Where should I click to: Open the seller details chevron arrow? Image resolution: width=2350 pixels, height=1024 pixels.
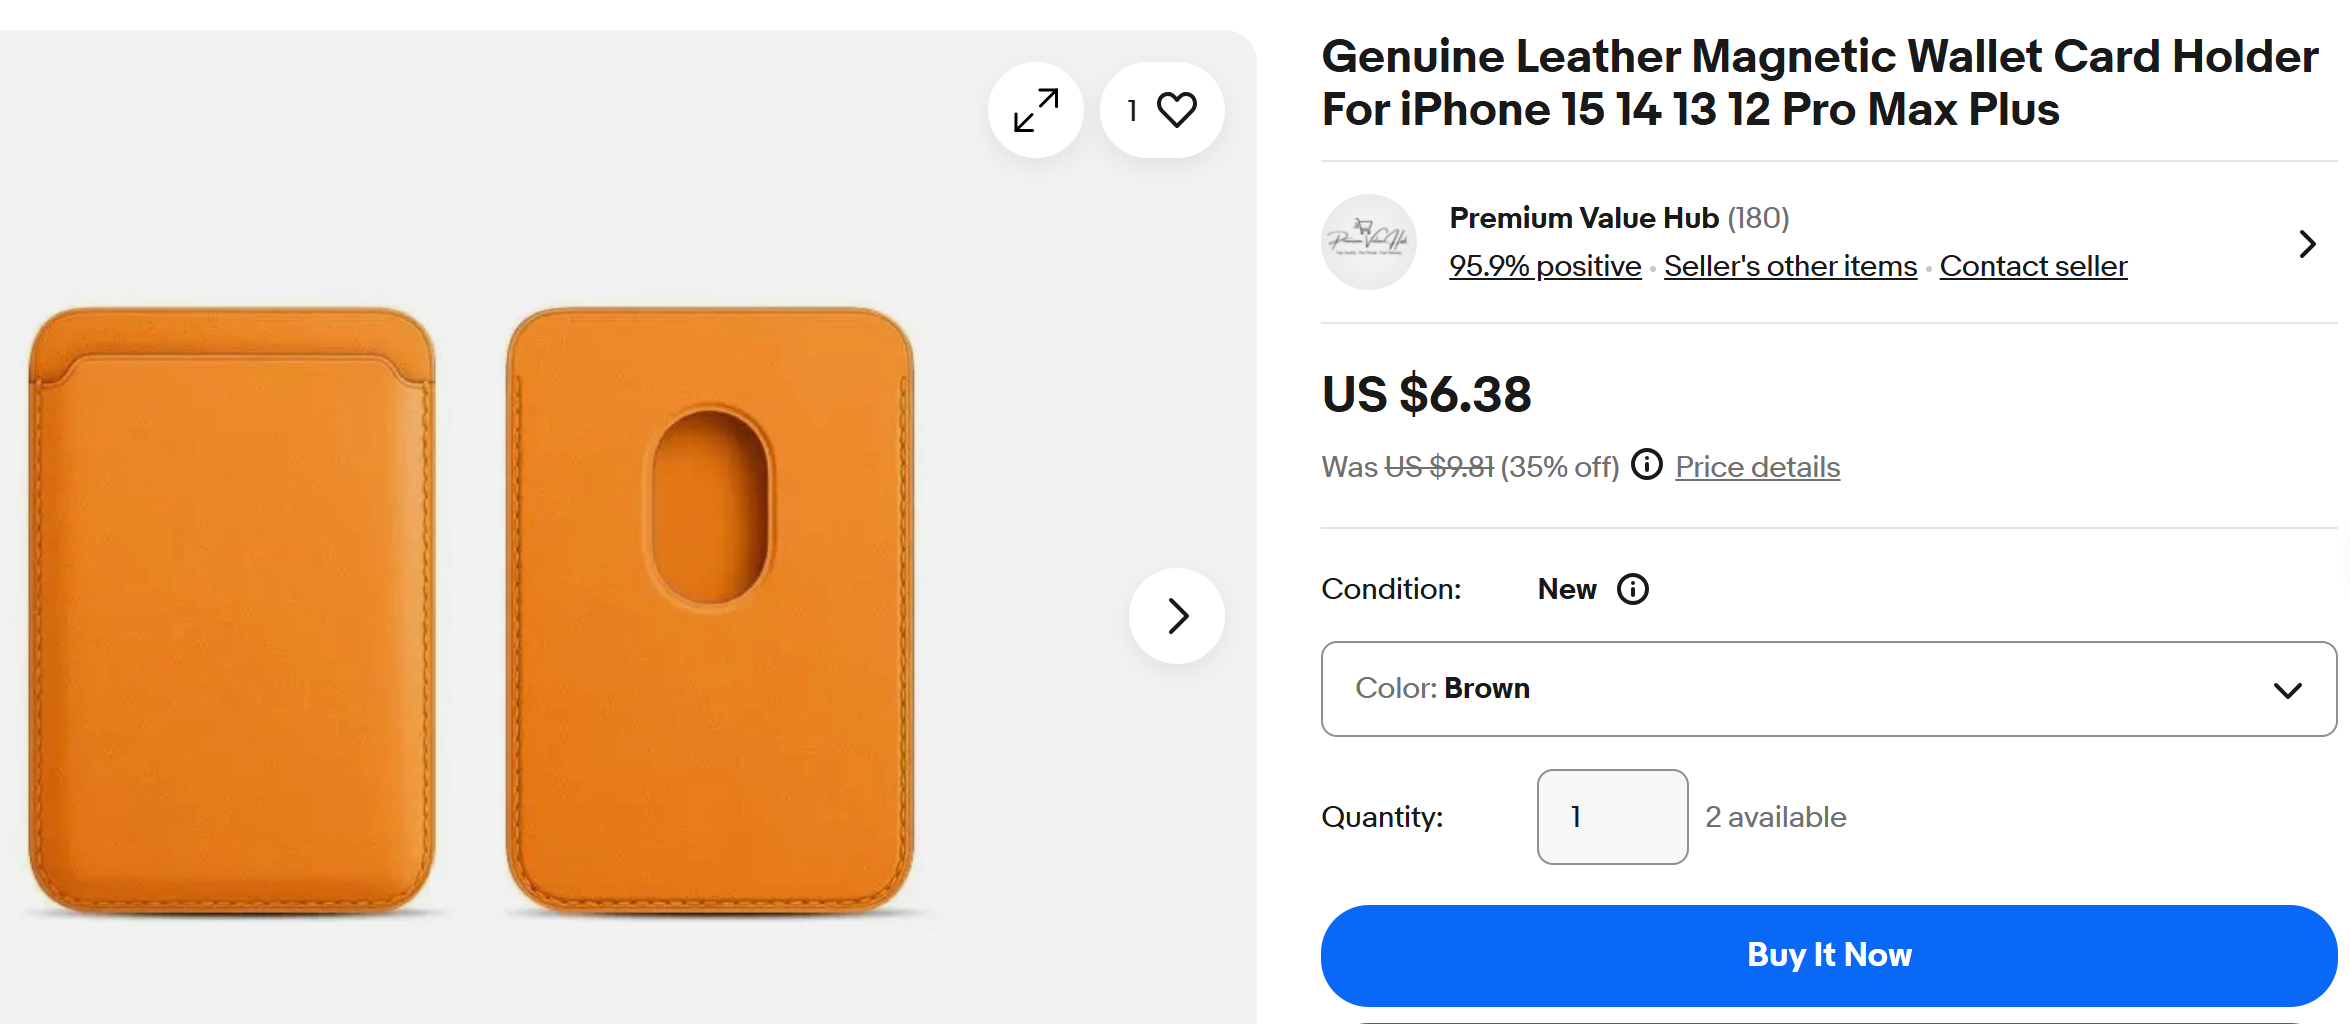[x=2307, y=244]
